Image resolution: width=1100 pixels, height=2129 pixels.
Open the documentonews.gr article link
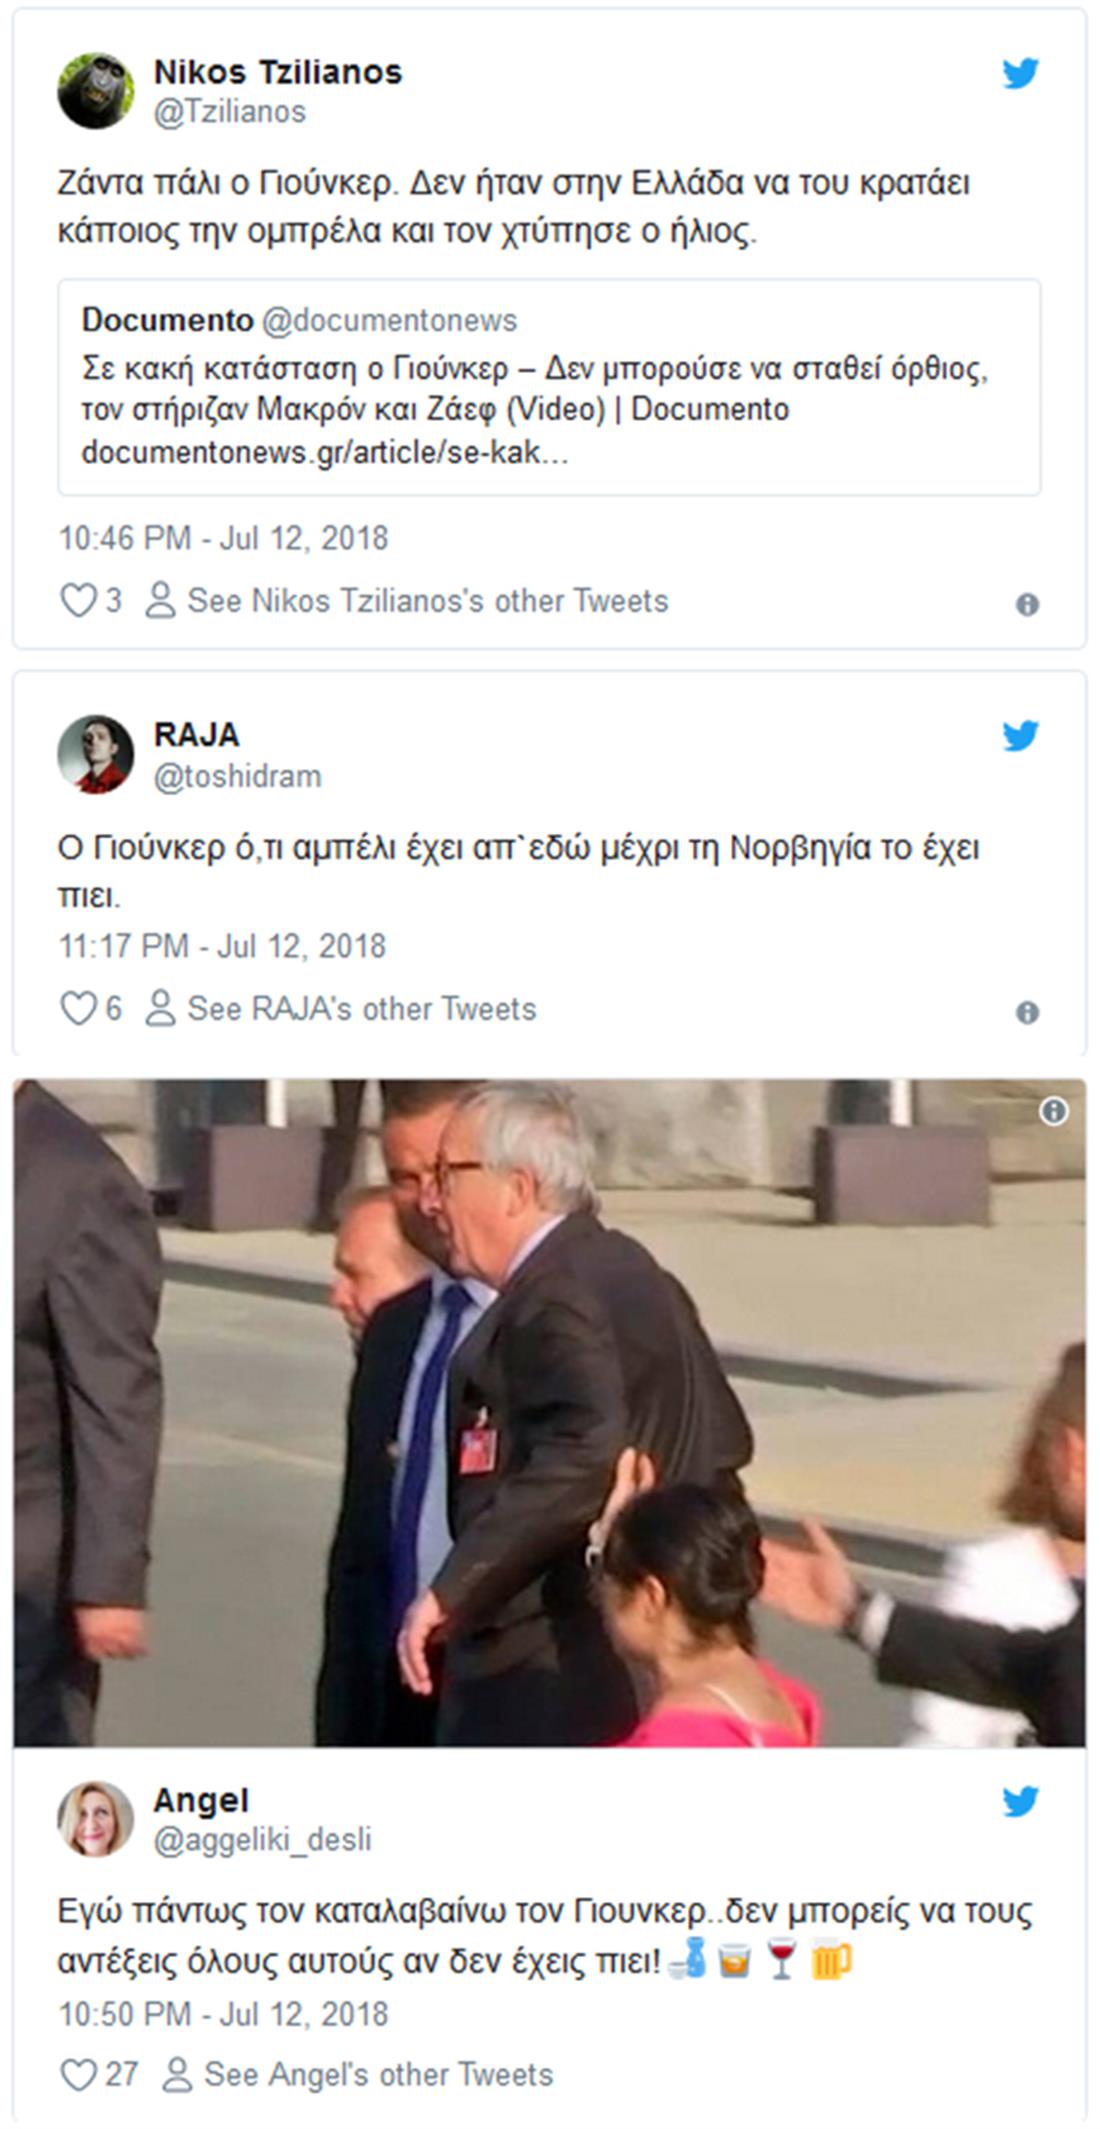click(x=325, y=452)
